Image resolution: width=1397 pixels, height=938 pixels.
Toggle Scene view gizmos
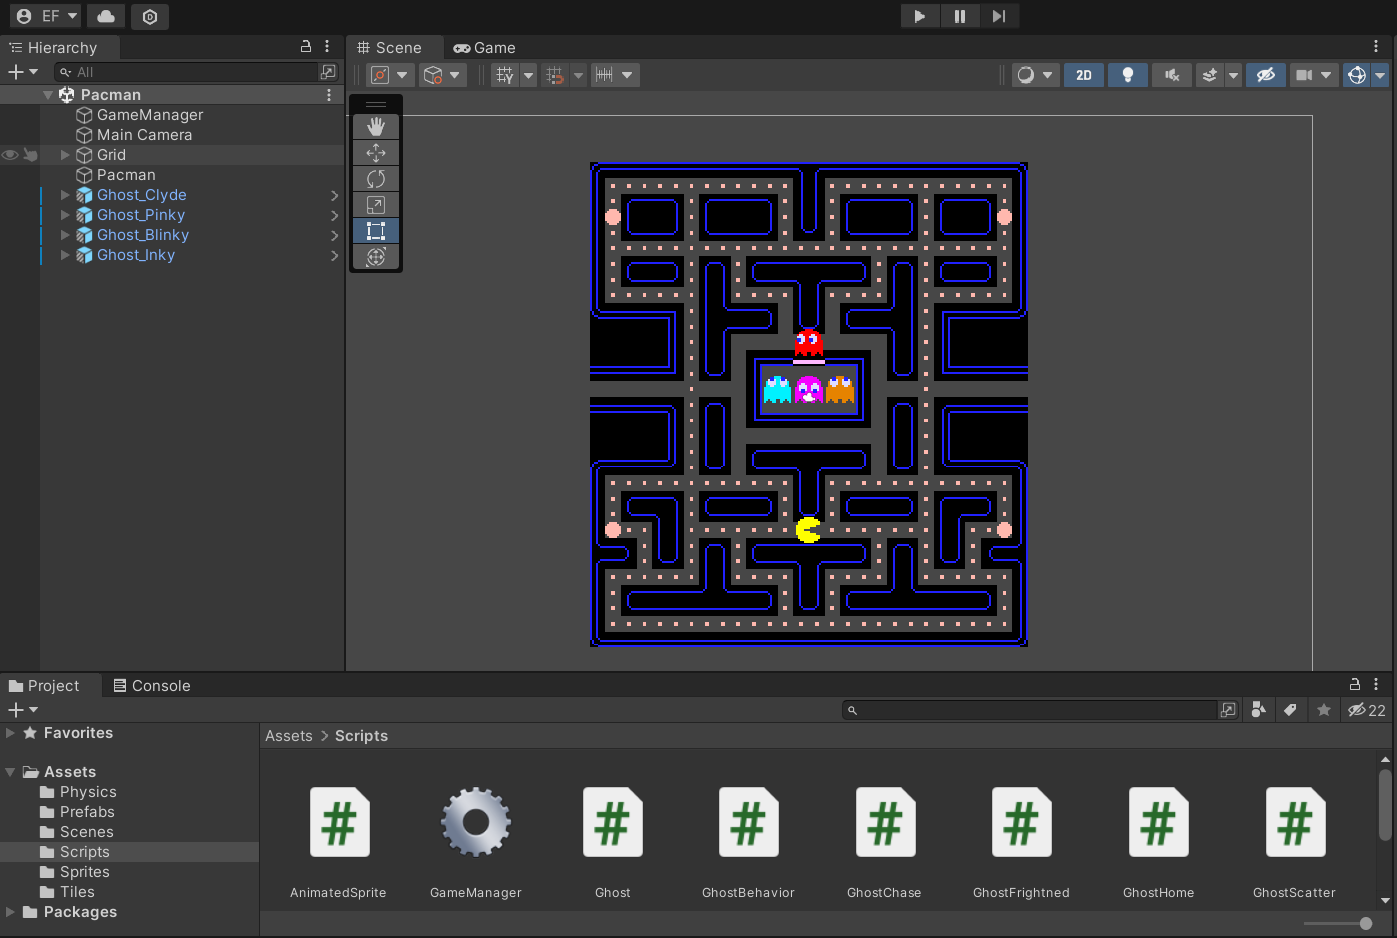point(1357,75)
